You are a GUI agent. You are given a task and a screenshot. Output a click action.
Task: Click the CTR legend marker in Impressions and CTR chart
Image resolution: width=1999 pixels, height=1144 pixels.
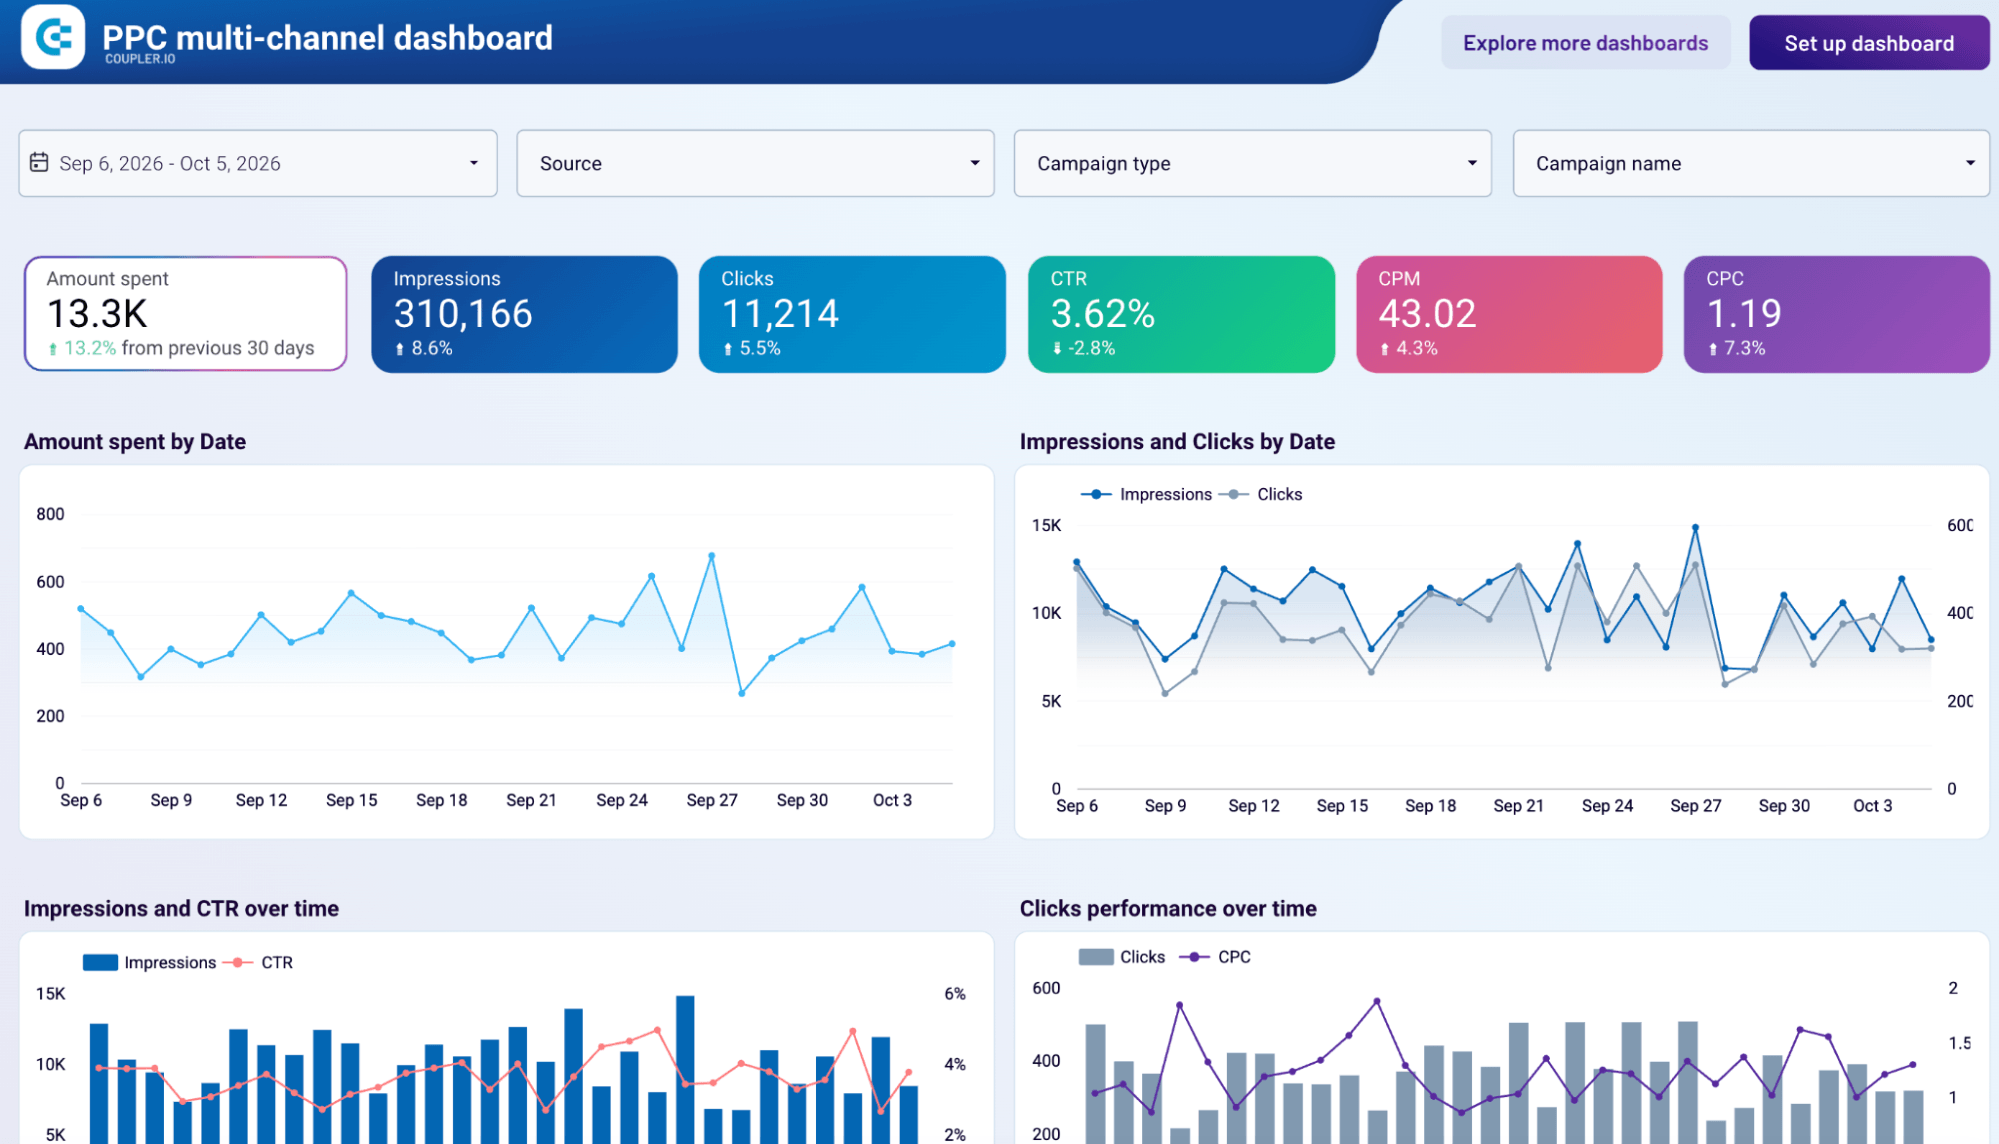tap(238, 962)
